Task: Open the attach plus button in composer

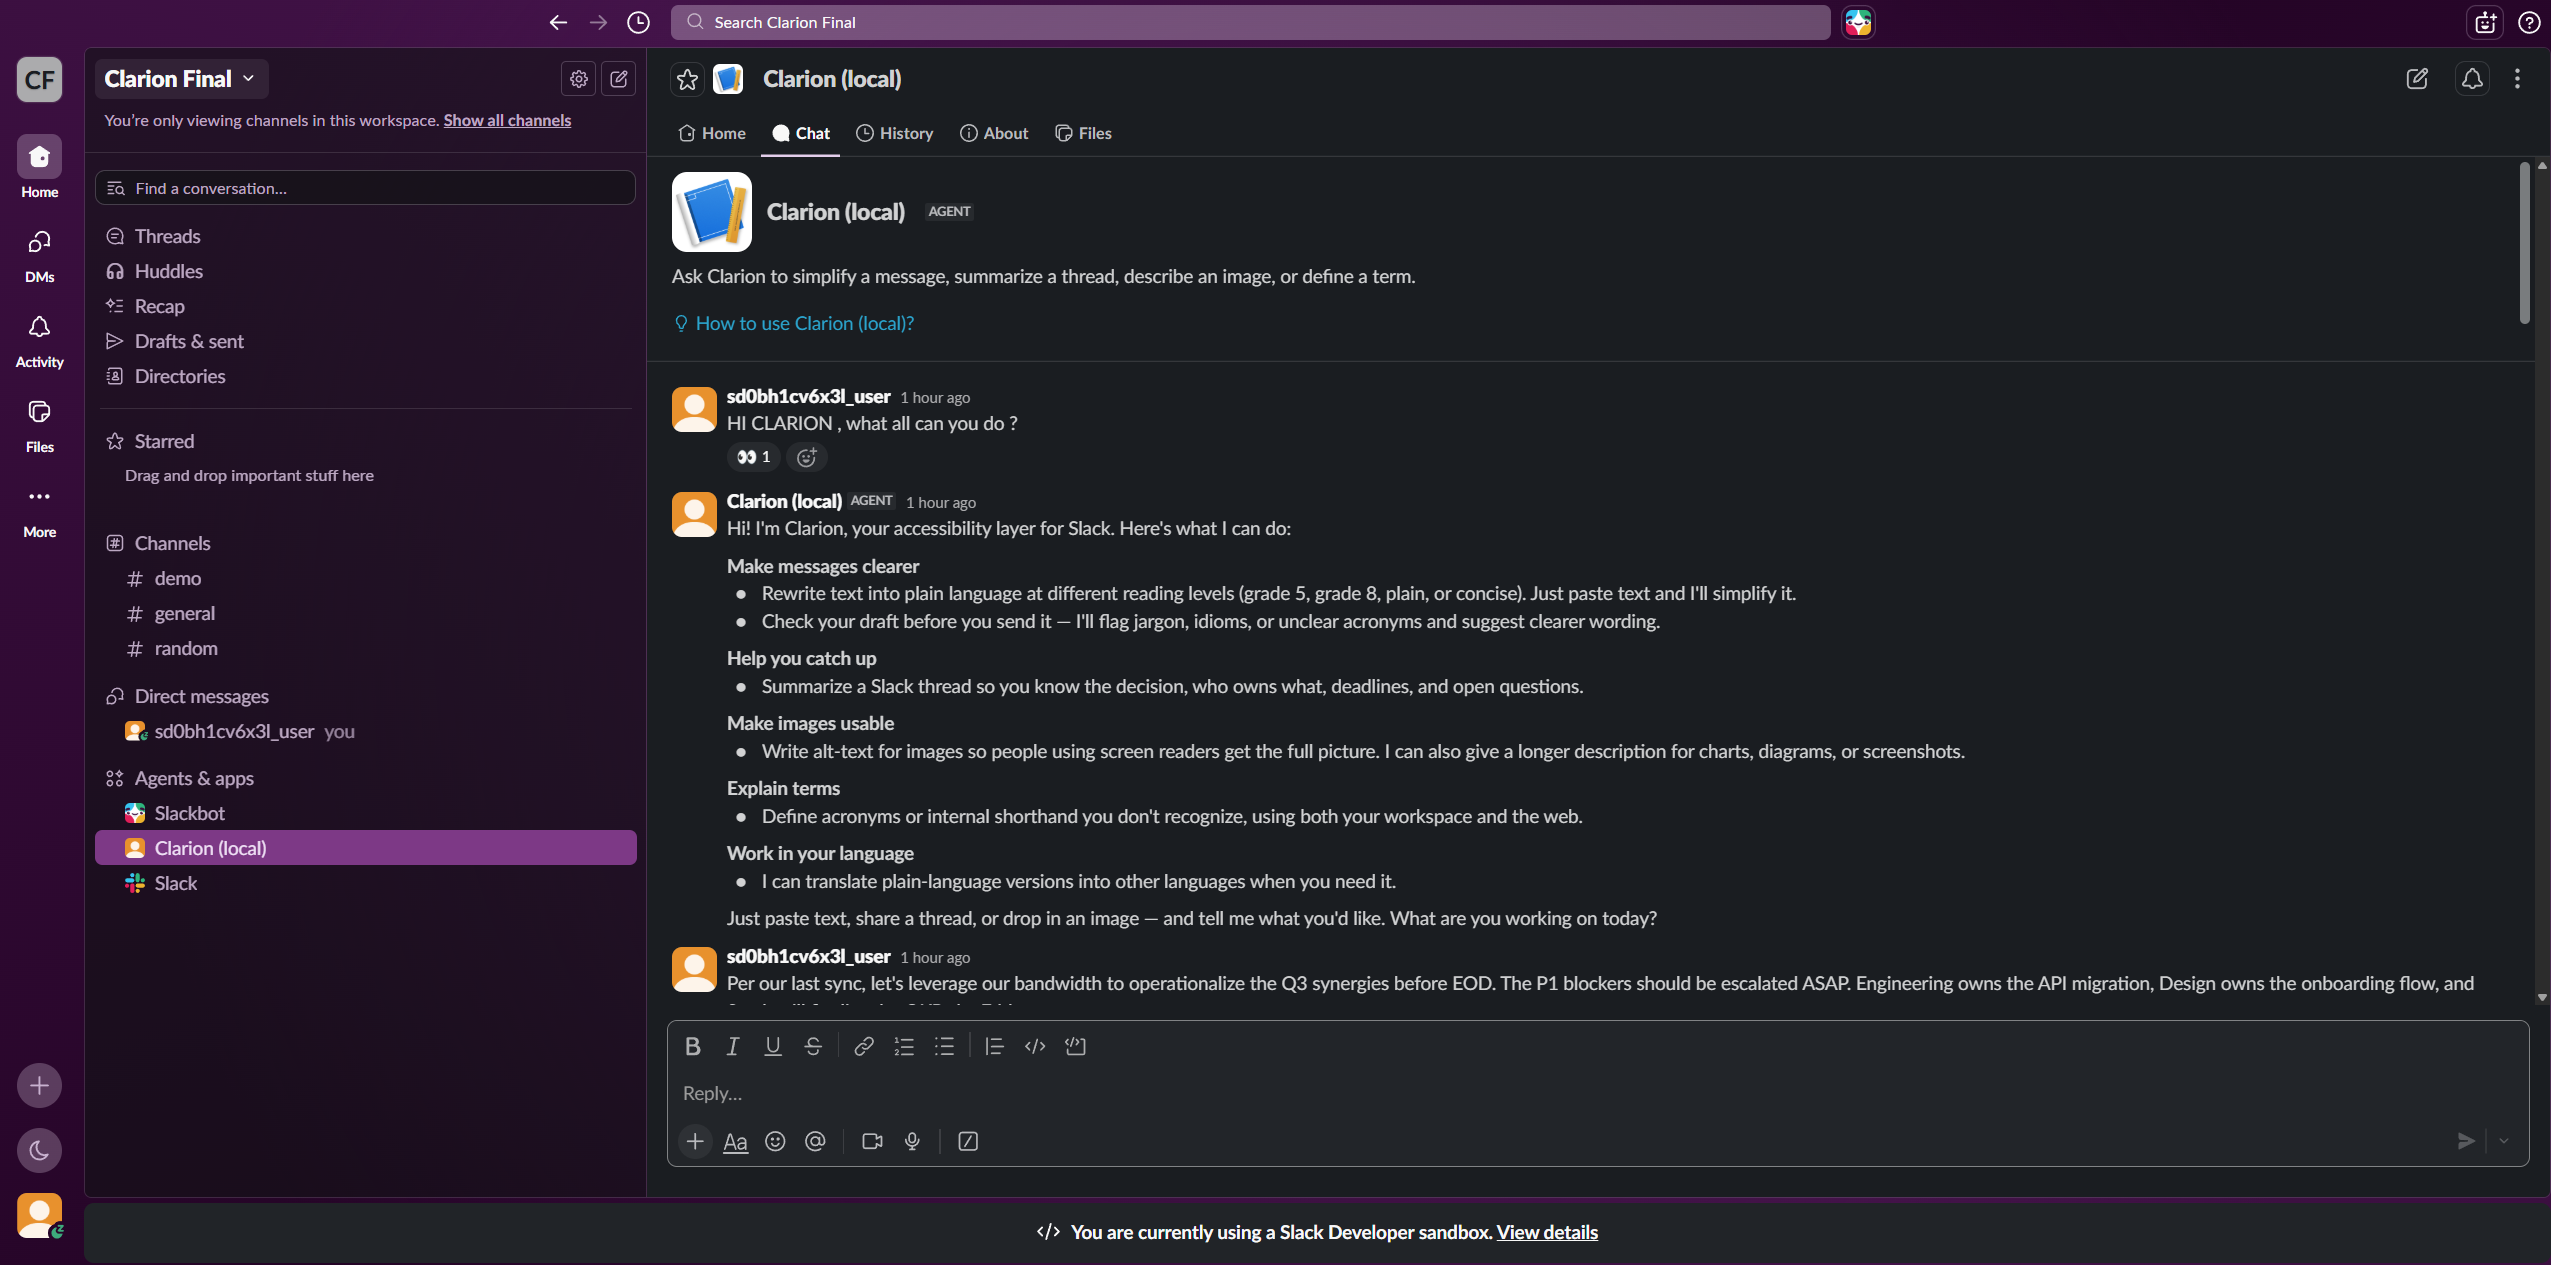Action: 695,1141
